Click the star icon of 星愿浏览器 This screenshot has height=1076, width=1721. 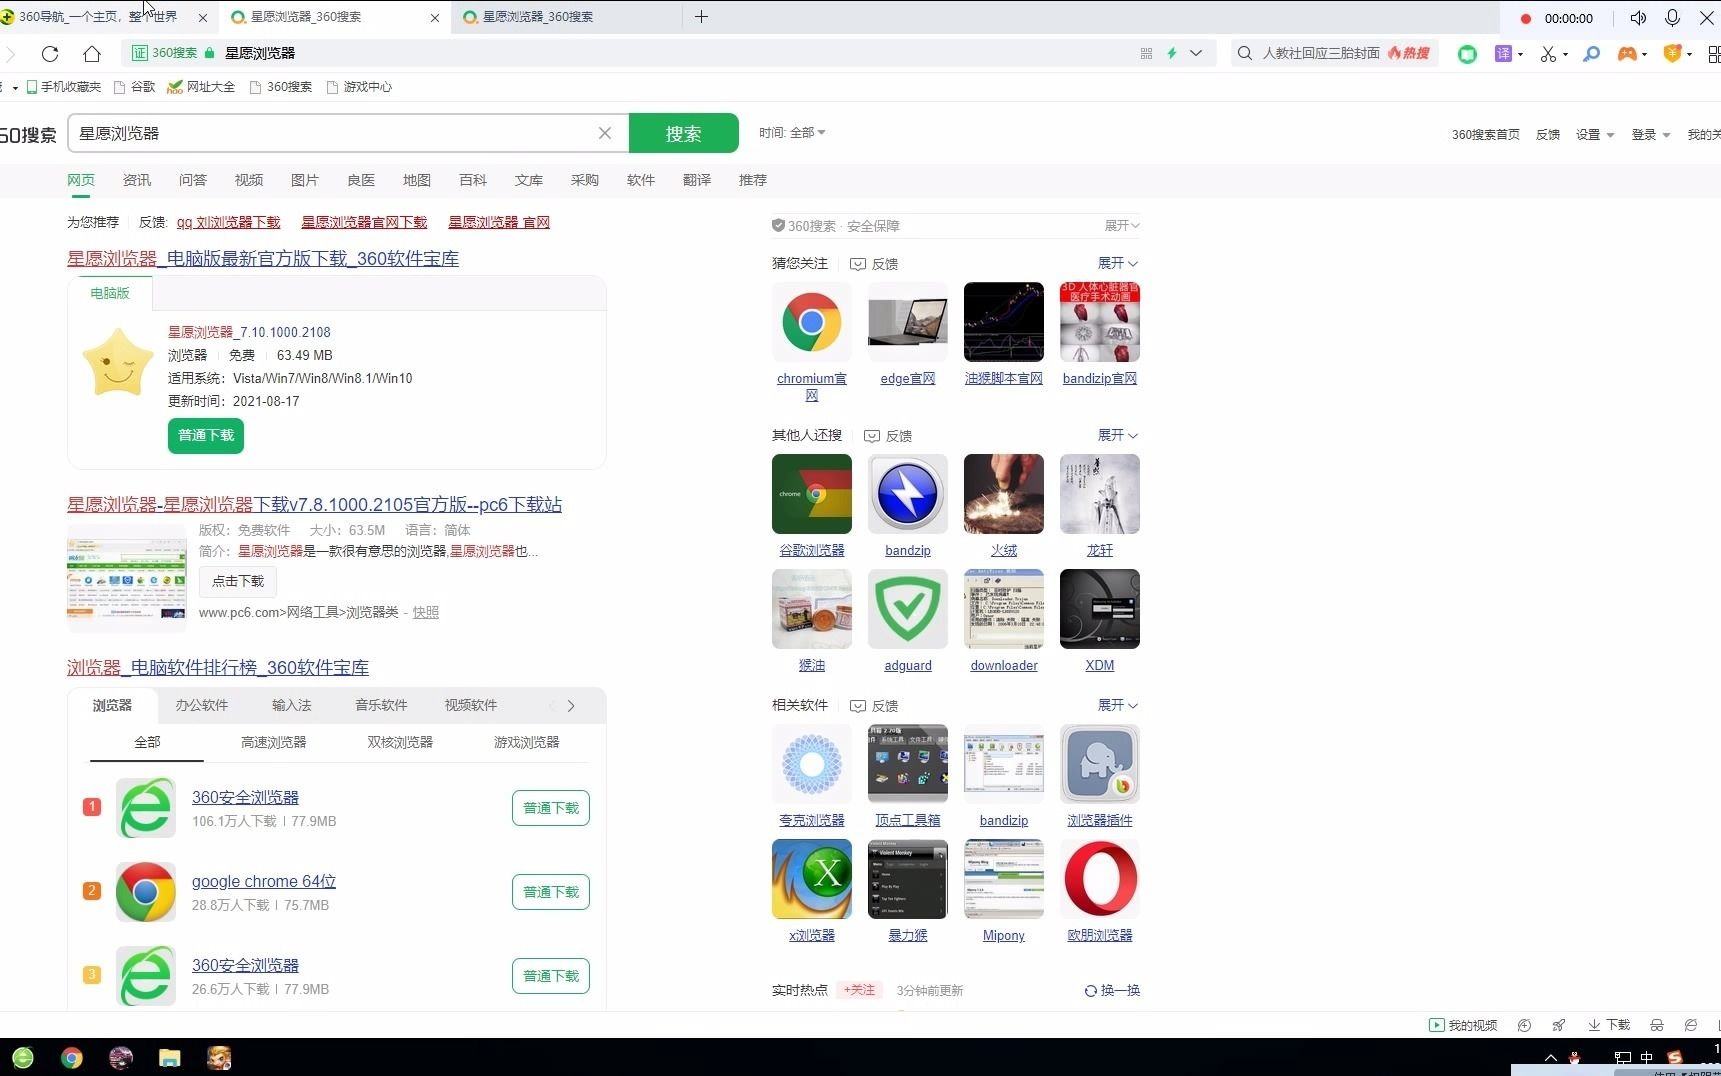(x=117, y=362)
